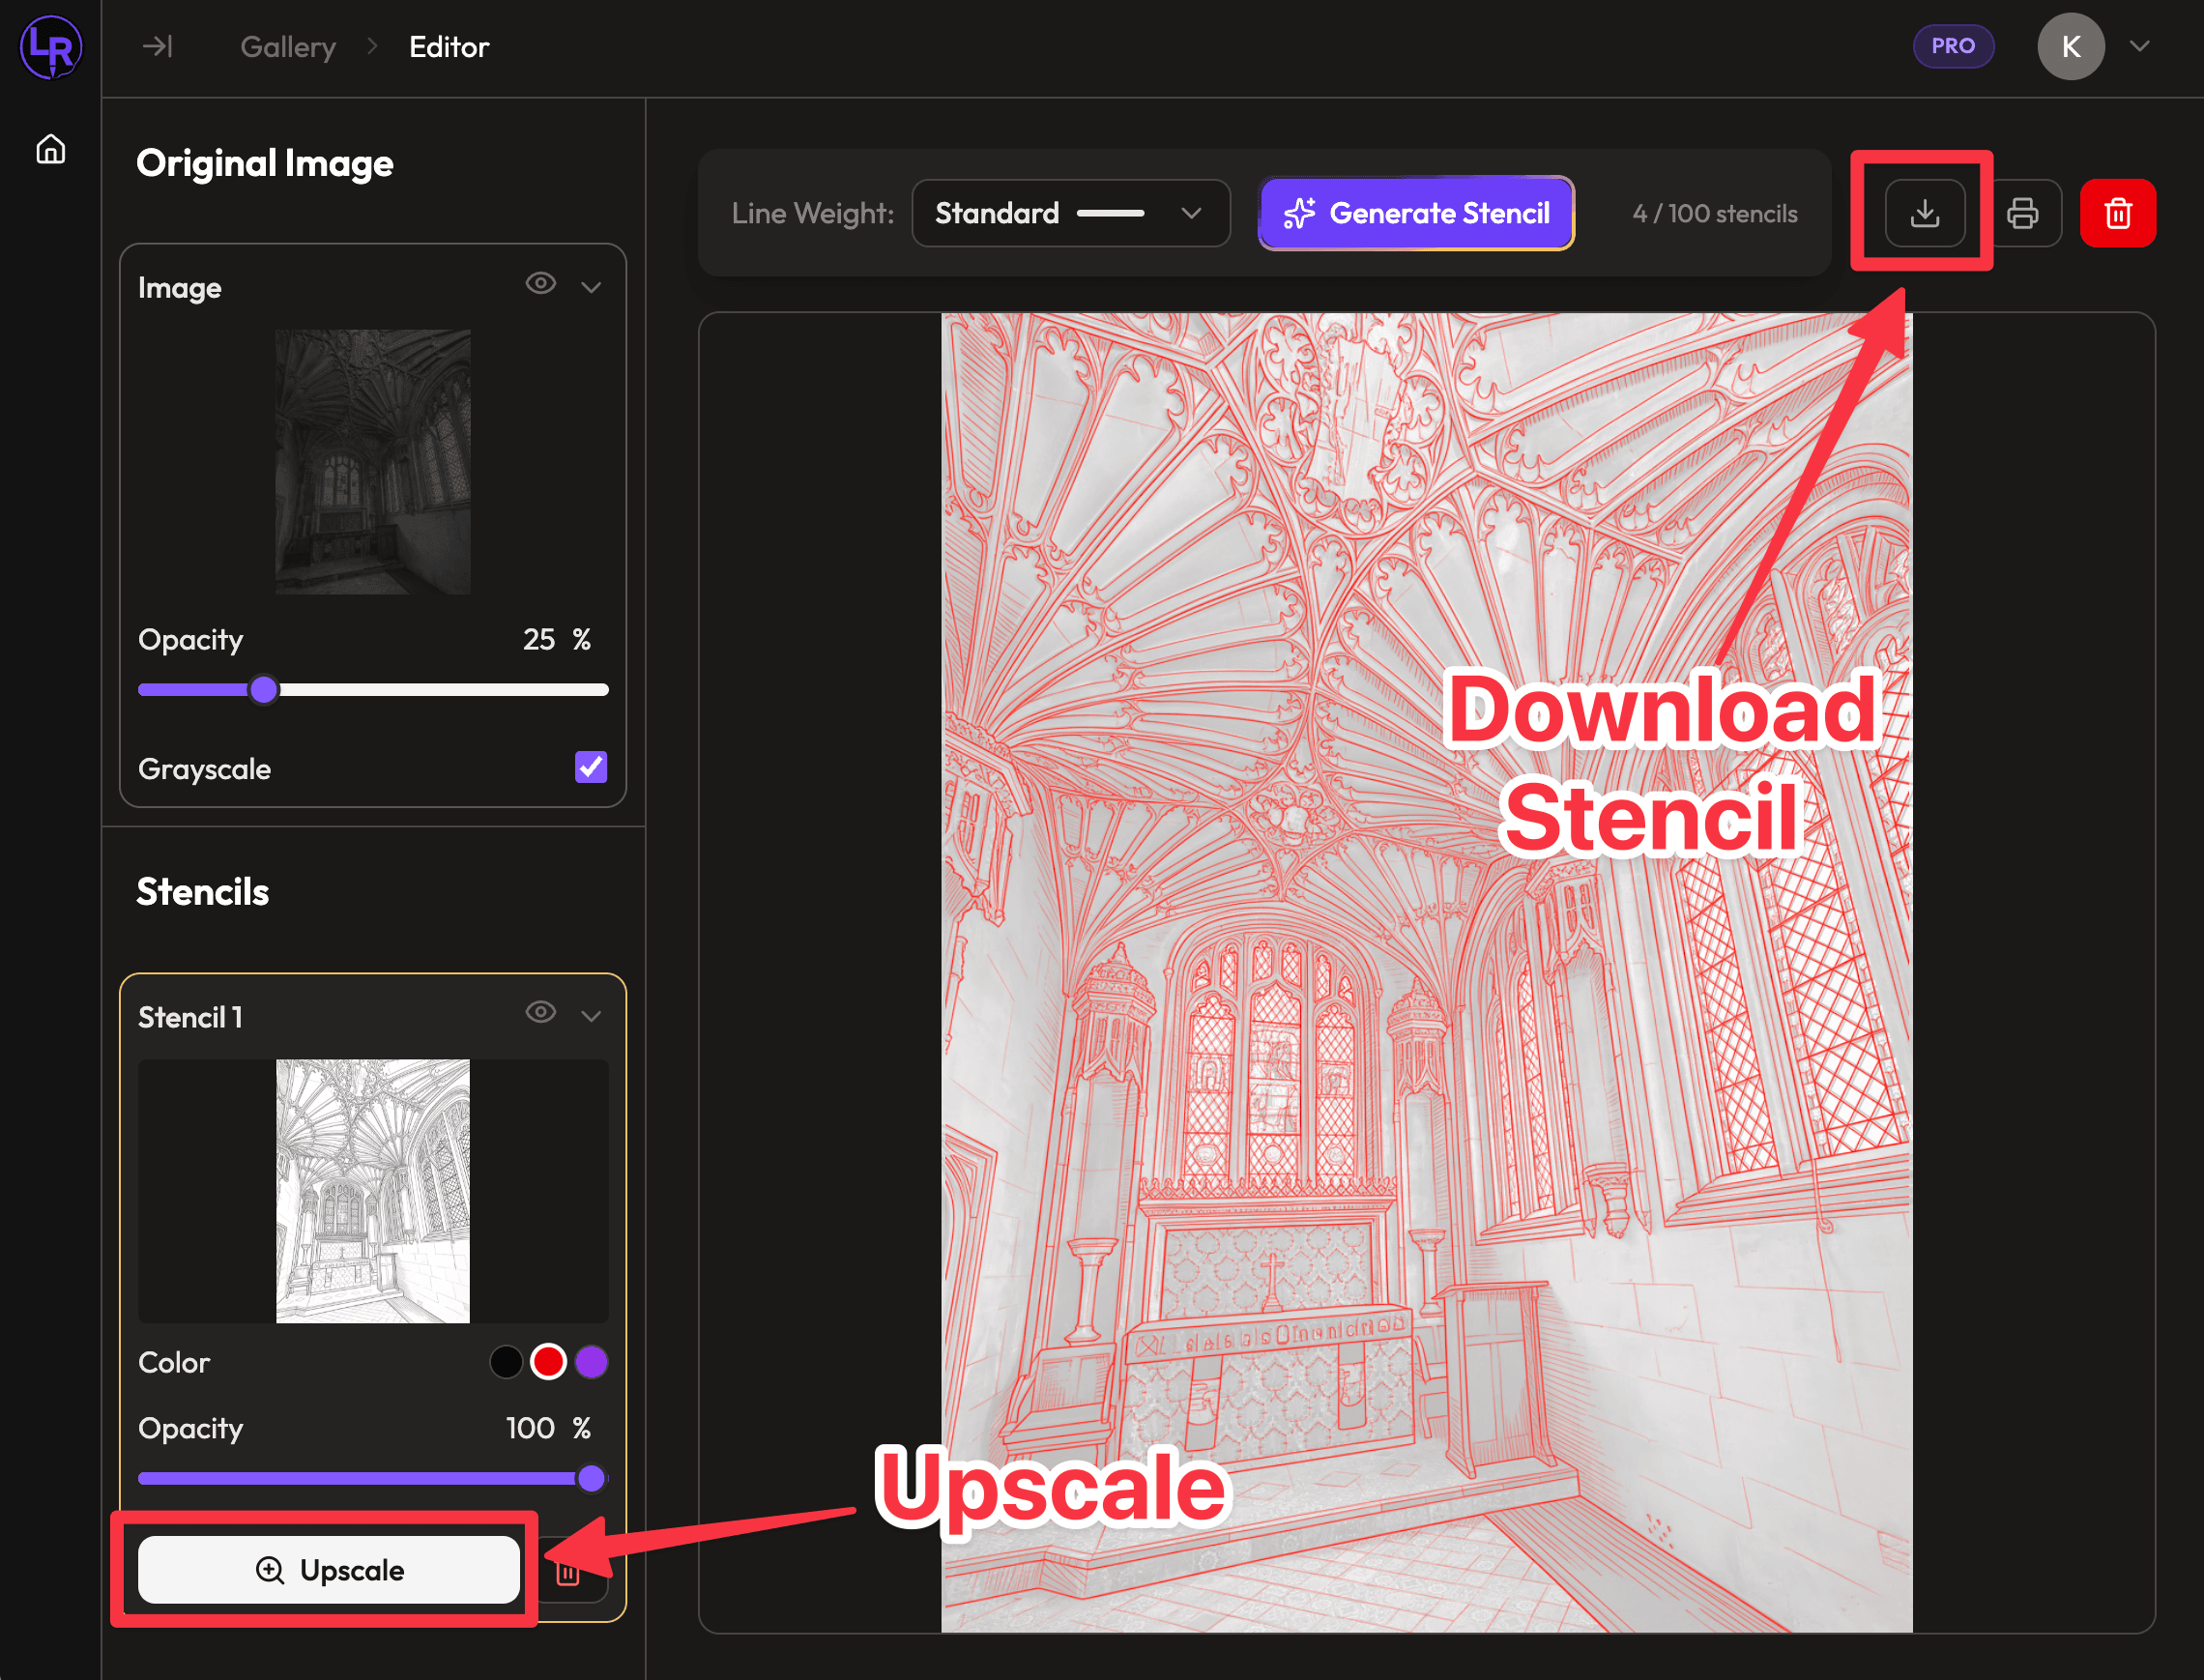Collapse the Image panel chevron
The image size is (2204, 1680).
(591, 288)
